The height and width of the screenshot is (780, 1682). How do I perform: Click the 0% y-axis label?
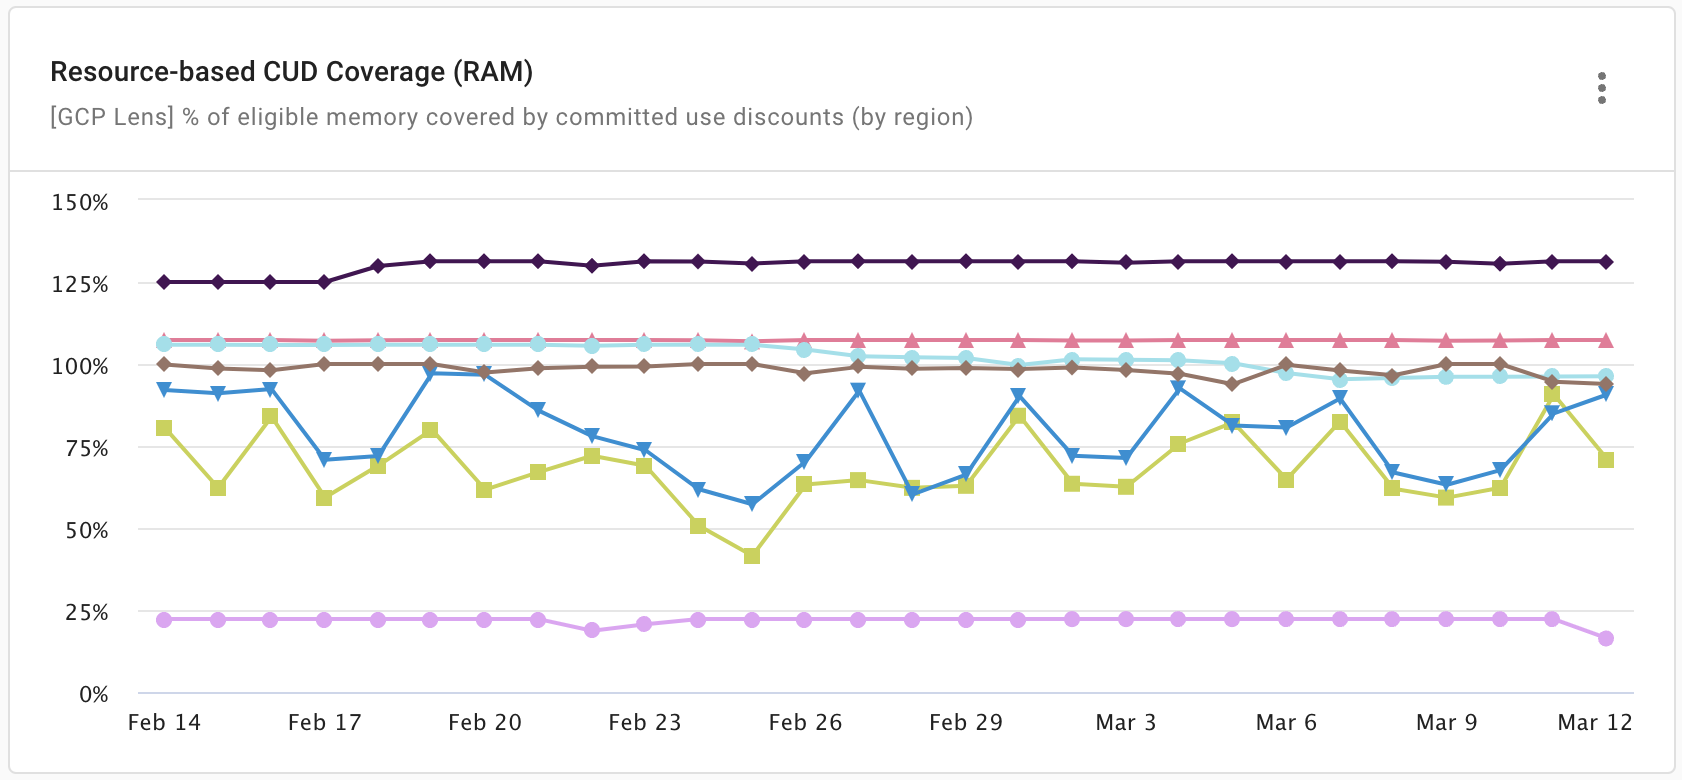[x=93, y=694]
